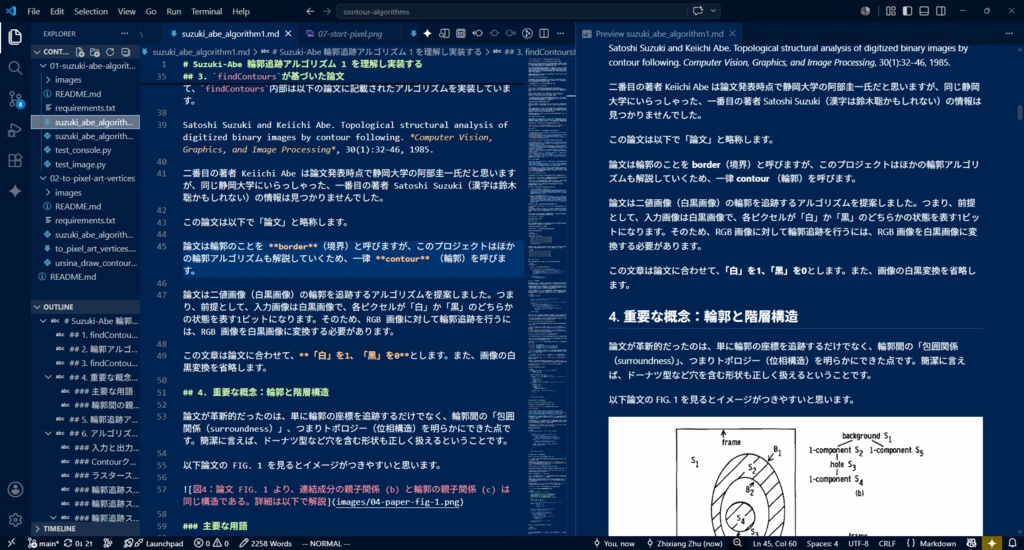Collapse the 02-to-pixel-art-vertices folder
1024x550 pixels.
coord(43,178)
